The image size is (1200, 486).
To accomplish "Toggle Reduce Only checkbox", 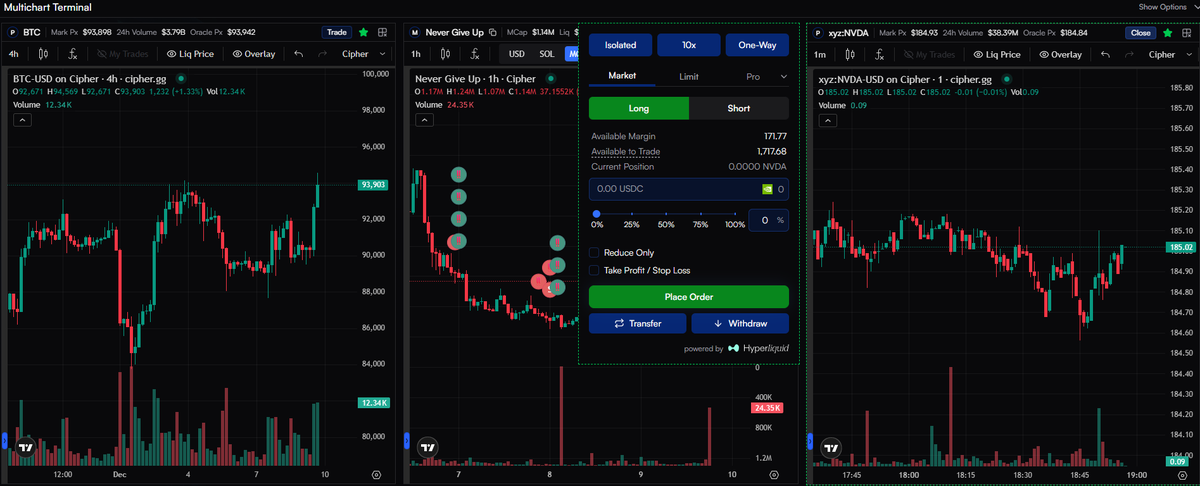I will [594, 253].
